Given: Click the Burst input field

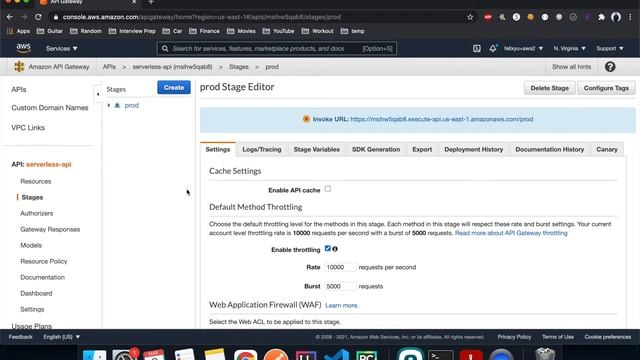Looking at the screenshot, I should [x=340, y=286].
